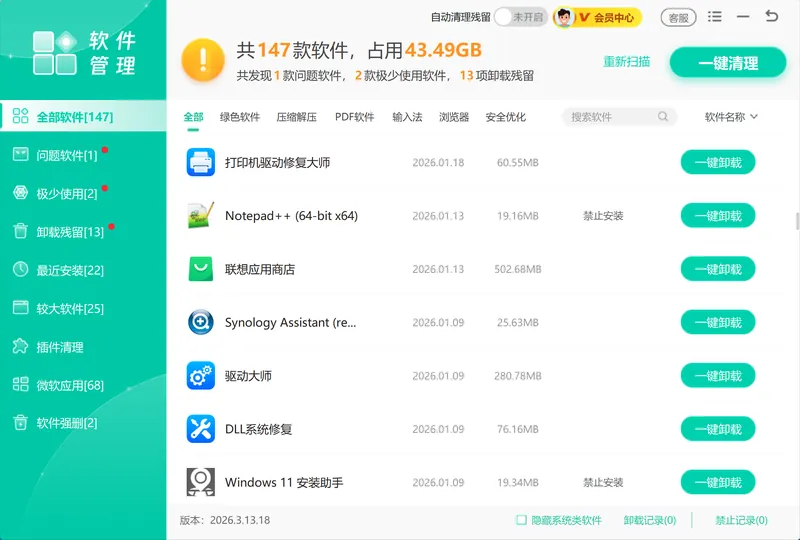The height and width of the screenshot is (540, 800).
Task: Click the 软件管理 logo icon
Action: point(55,53)
